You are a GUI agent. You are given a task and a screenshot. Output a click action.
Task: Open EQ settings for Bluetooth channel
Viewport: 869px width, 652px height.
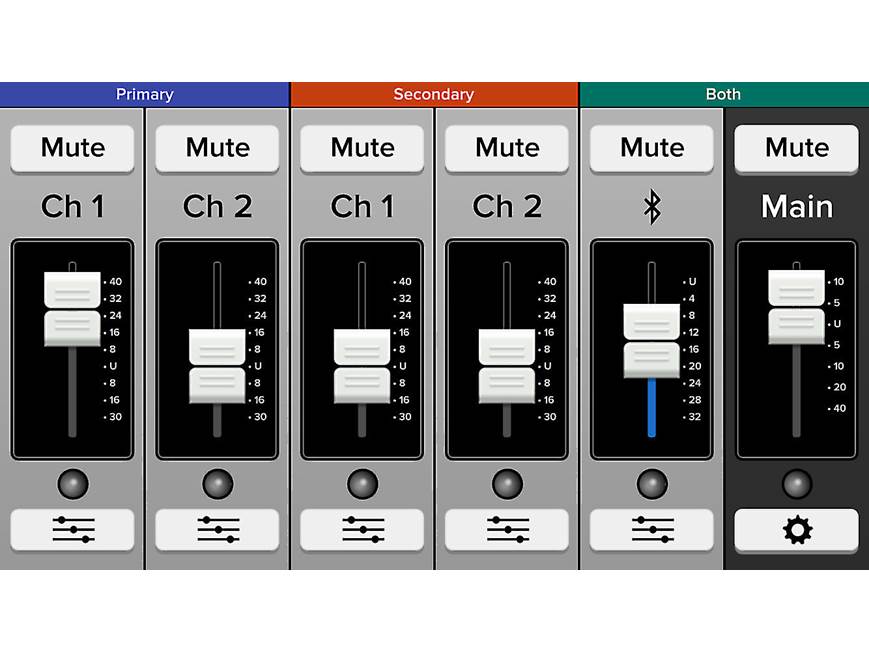652,529
